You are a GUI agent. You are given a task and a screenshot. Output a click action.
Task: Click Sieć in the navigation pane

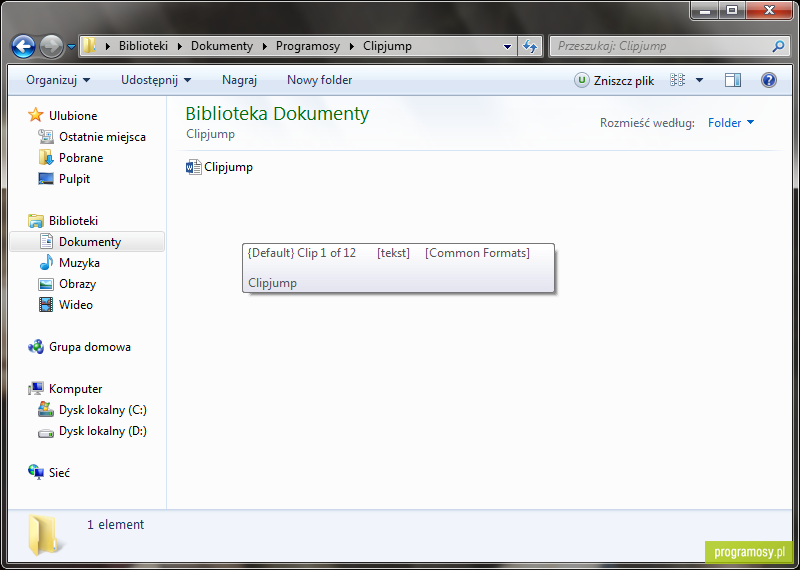pyautogui.click(x=49, y=473)
